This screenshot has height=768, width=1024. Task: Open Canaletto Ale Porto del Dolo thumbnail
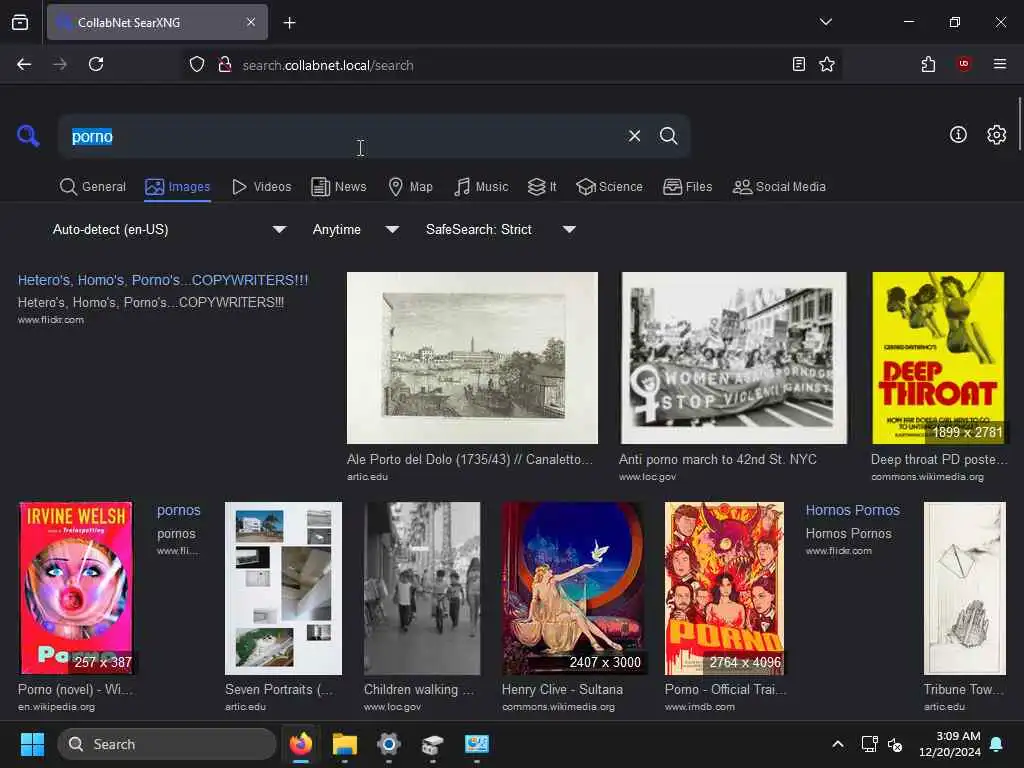472,358
